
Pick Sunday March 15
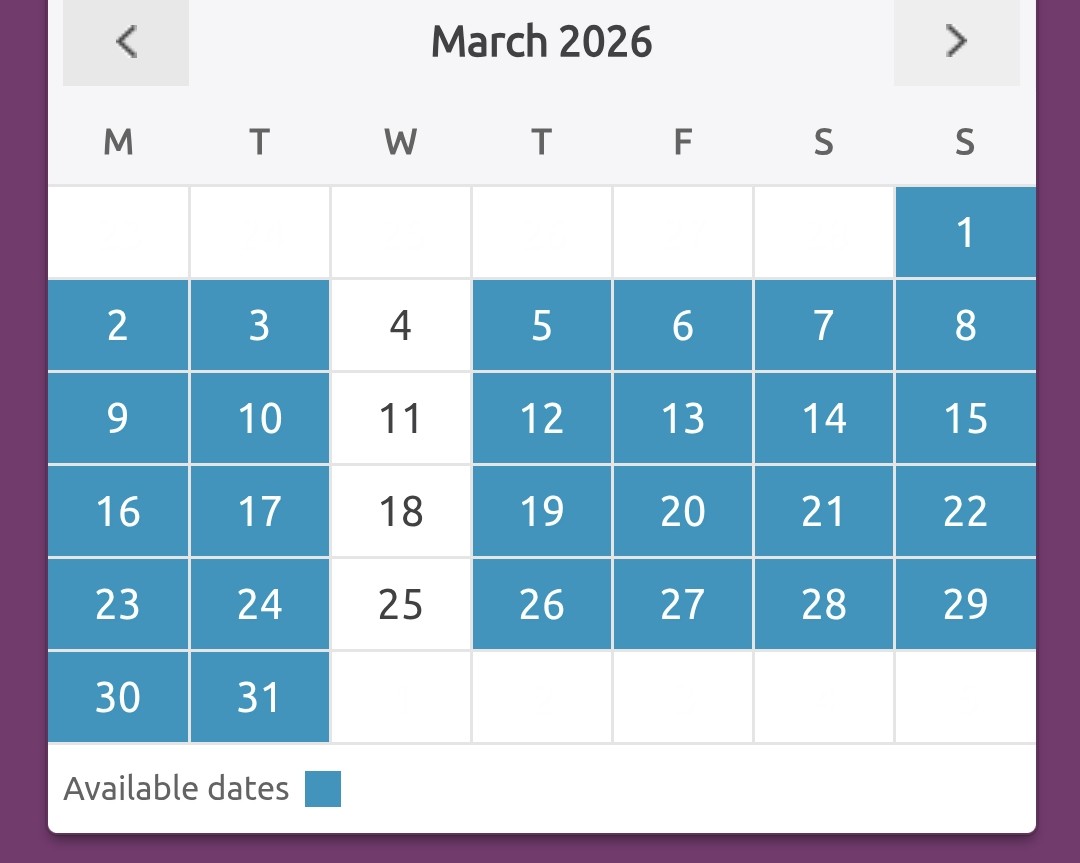click(x=965, y=418)
